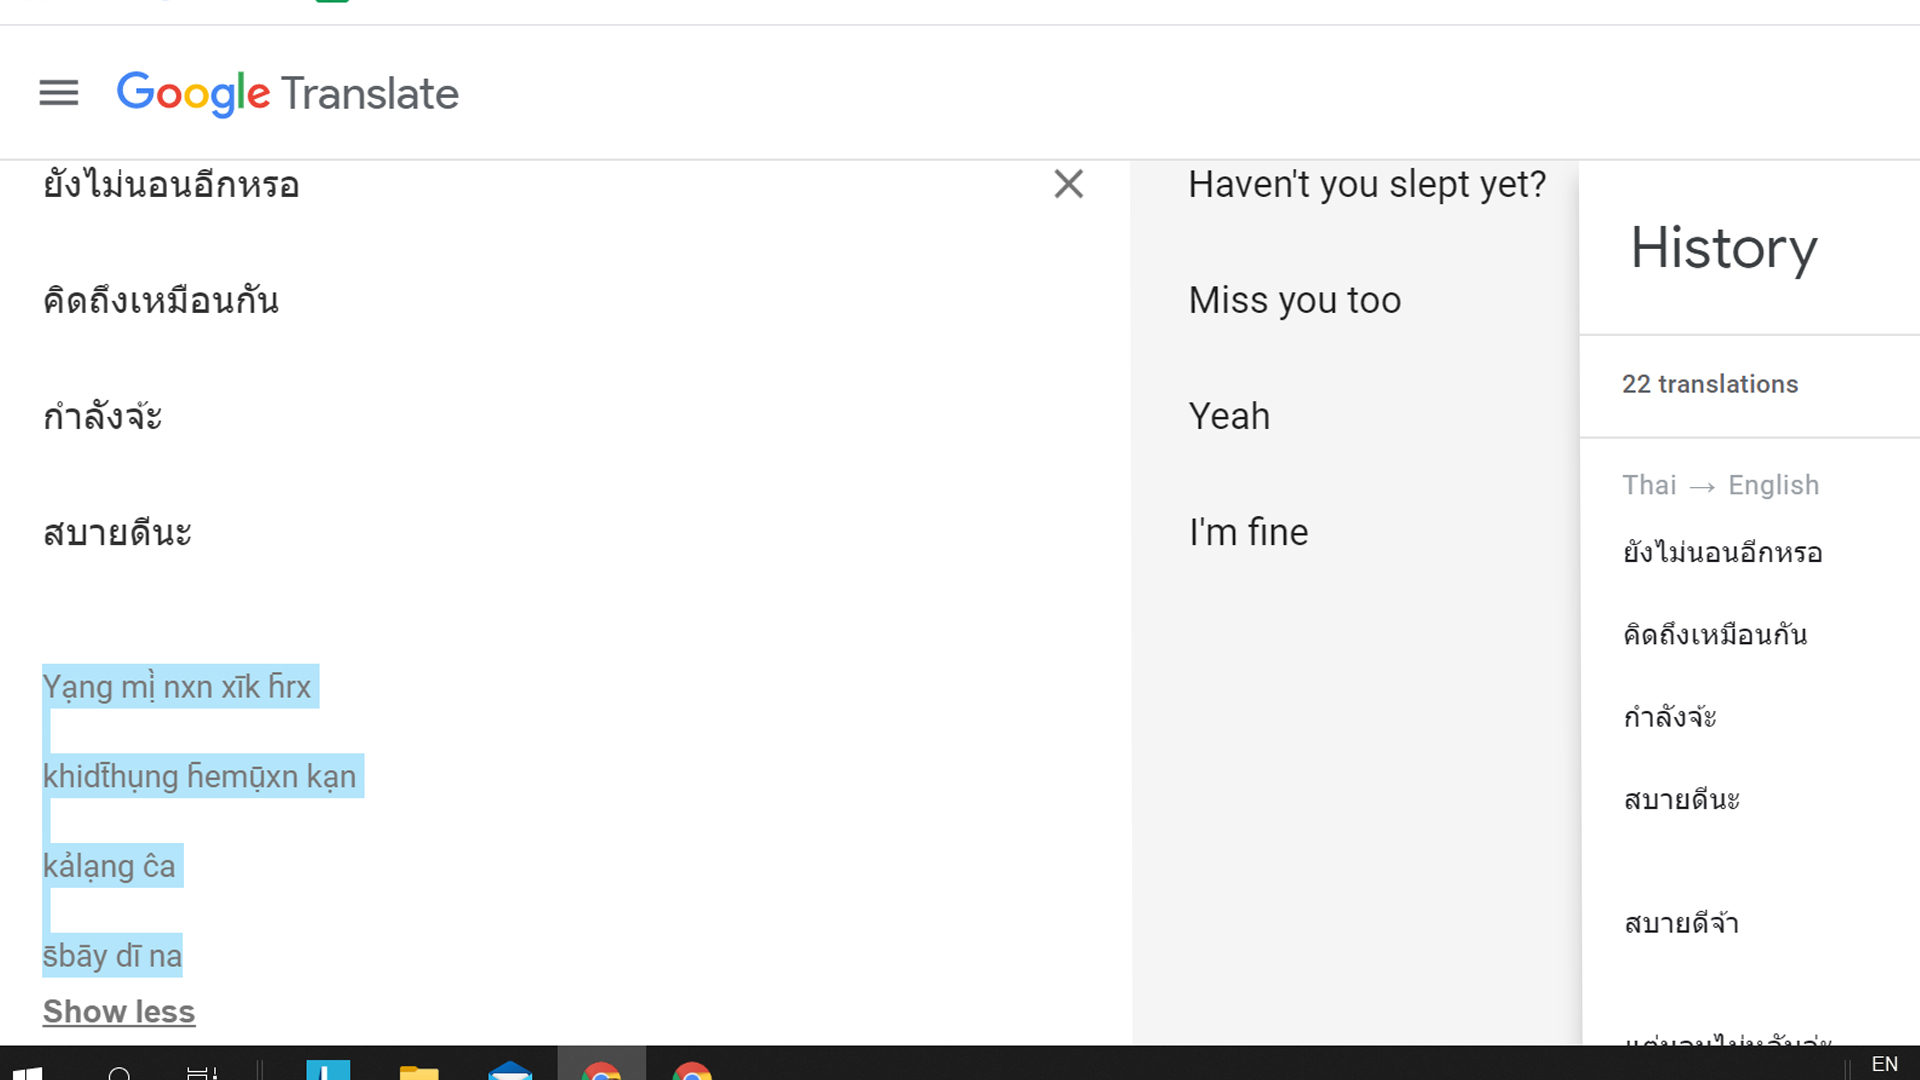Click the '22 translations' count
Image resolution: width=1920 pixels, height=1080 pixels.
1710,384
